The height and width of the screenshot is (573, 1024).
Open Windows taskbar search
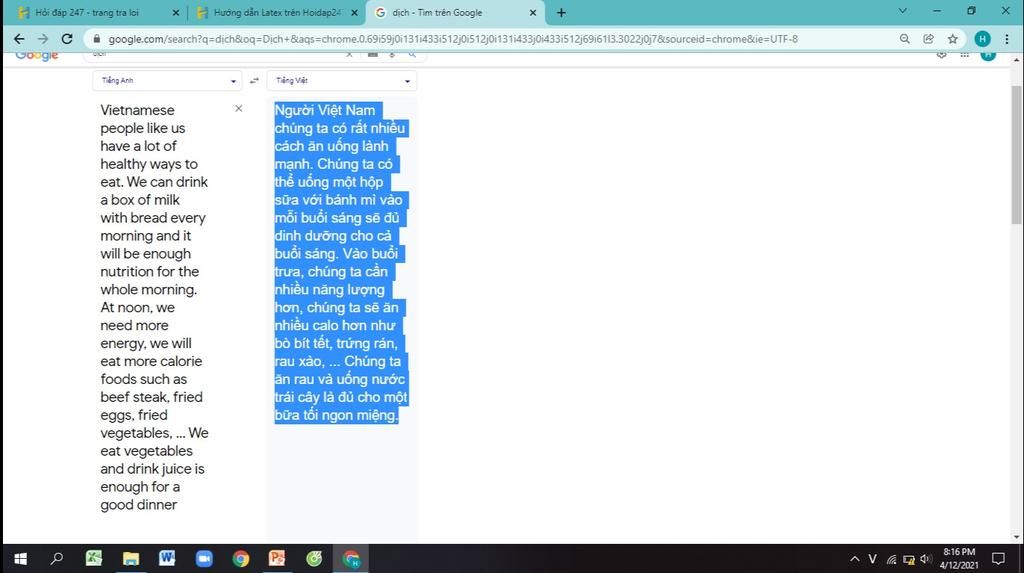[x=57, y=559]
